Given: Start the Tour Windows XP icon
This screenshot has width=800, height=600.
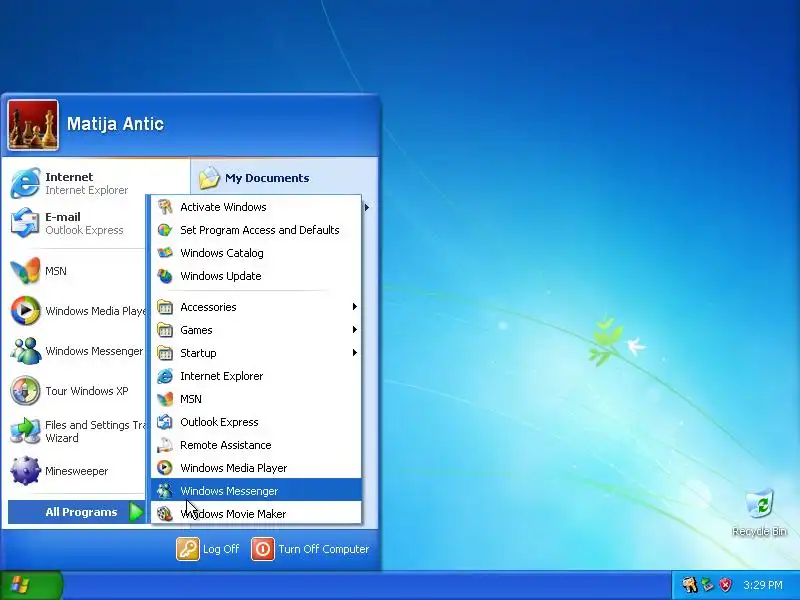Looking at the screenshot, I should click(25, 391).
